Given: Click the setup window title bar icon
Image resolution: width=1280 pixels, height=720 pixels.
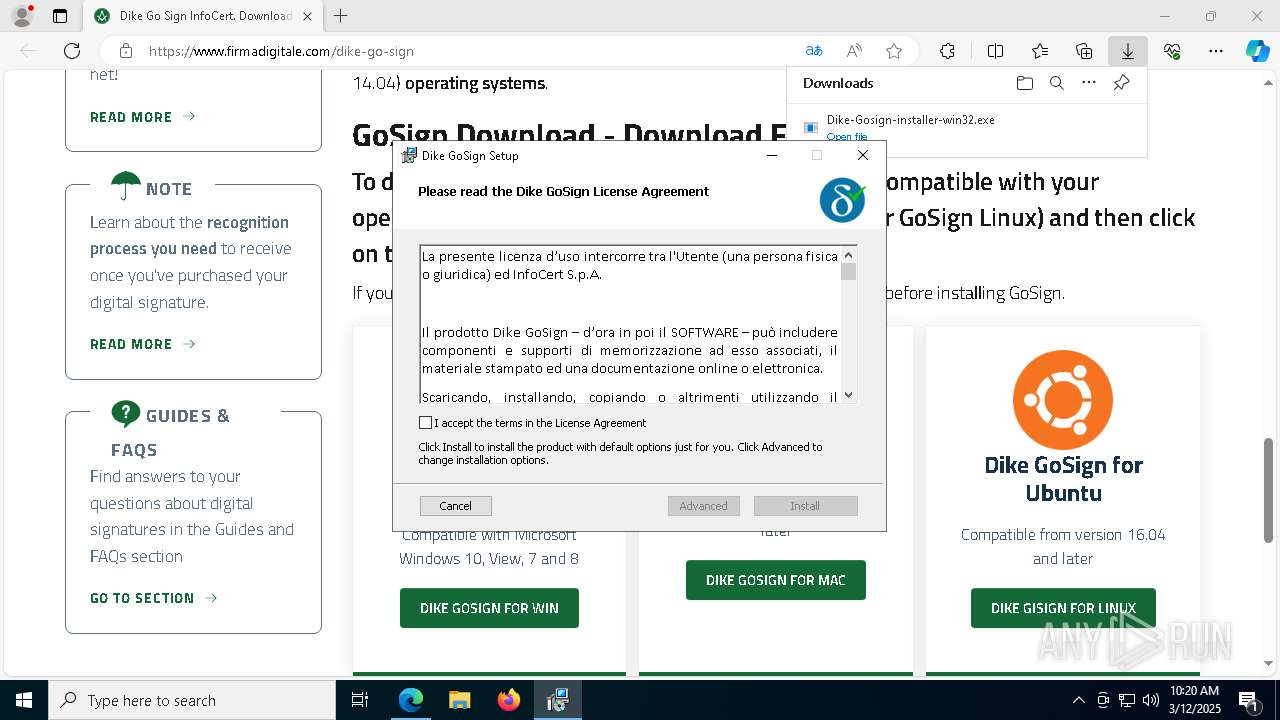Looking at the screenshot, I should [409, 155].
